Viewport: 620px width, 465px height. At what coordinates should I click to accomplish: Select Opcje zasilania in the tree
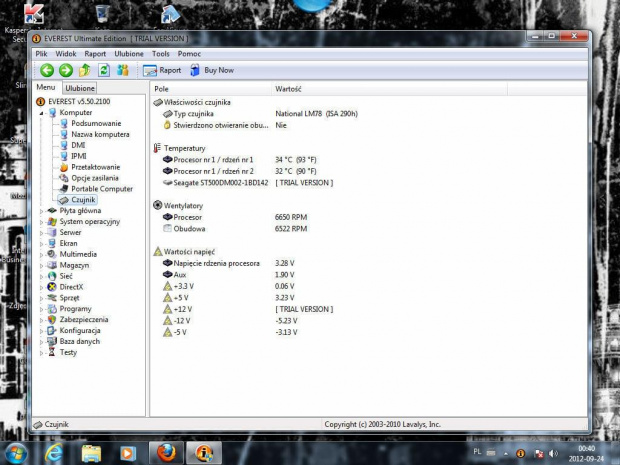[x=95, y=178]
